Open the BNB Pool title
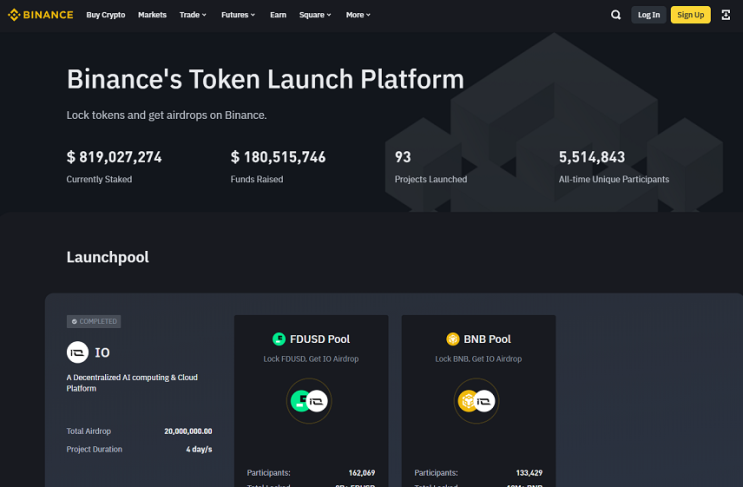Image resolution: width=743 pixels, height=487 pixels. click(x=487, y=339)
